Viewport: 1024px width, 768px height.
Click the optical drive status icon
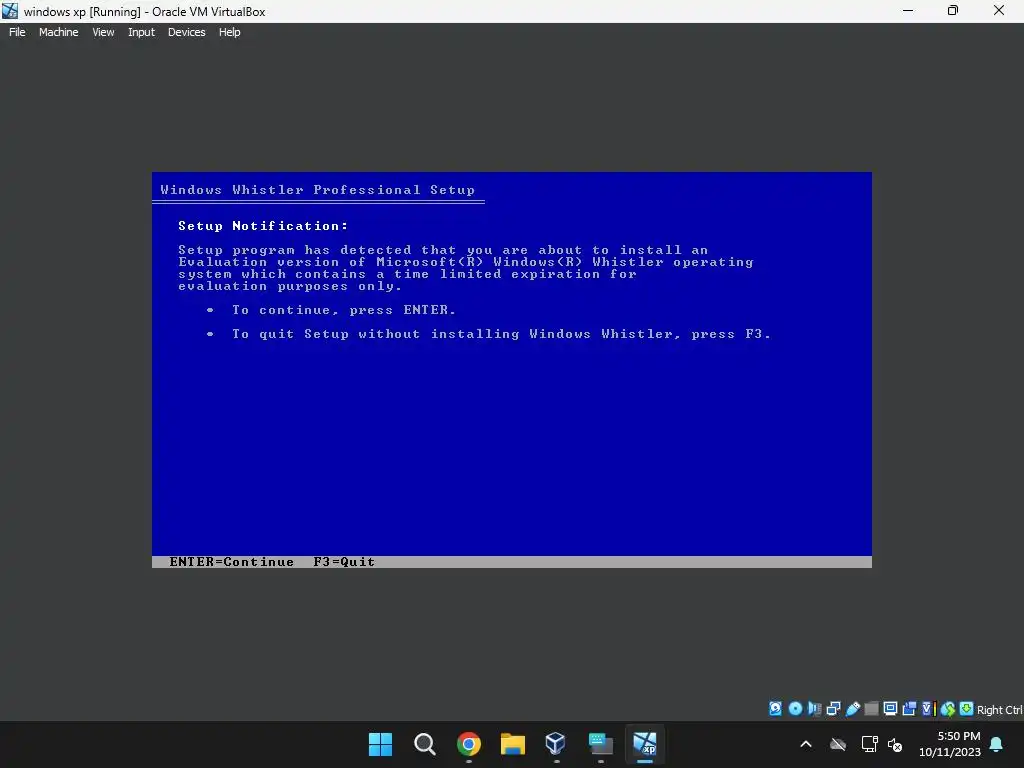tap(795, 709)
